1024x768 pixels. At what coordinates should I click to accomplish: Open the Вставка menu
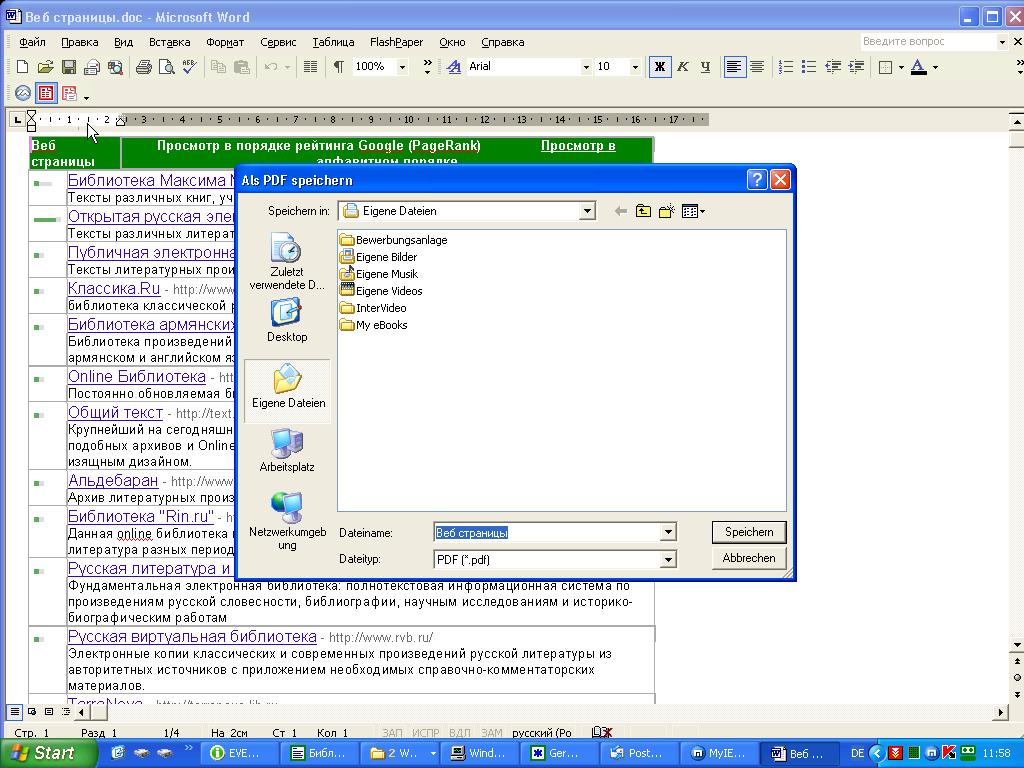coord(170,42)
